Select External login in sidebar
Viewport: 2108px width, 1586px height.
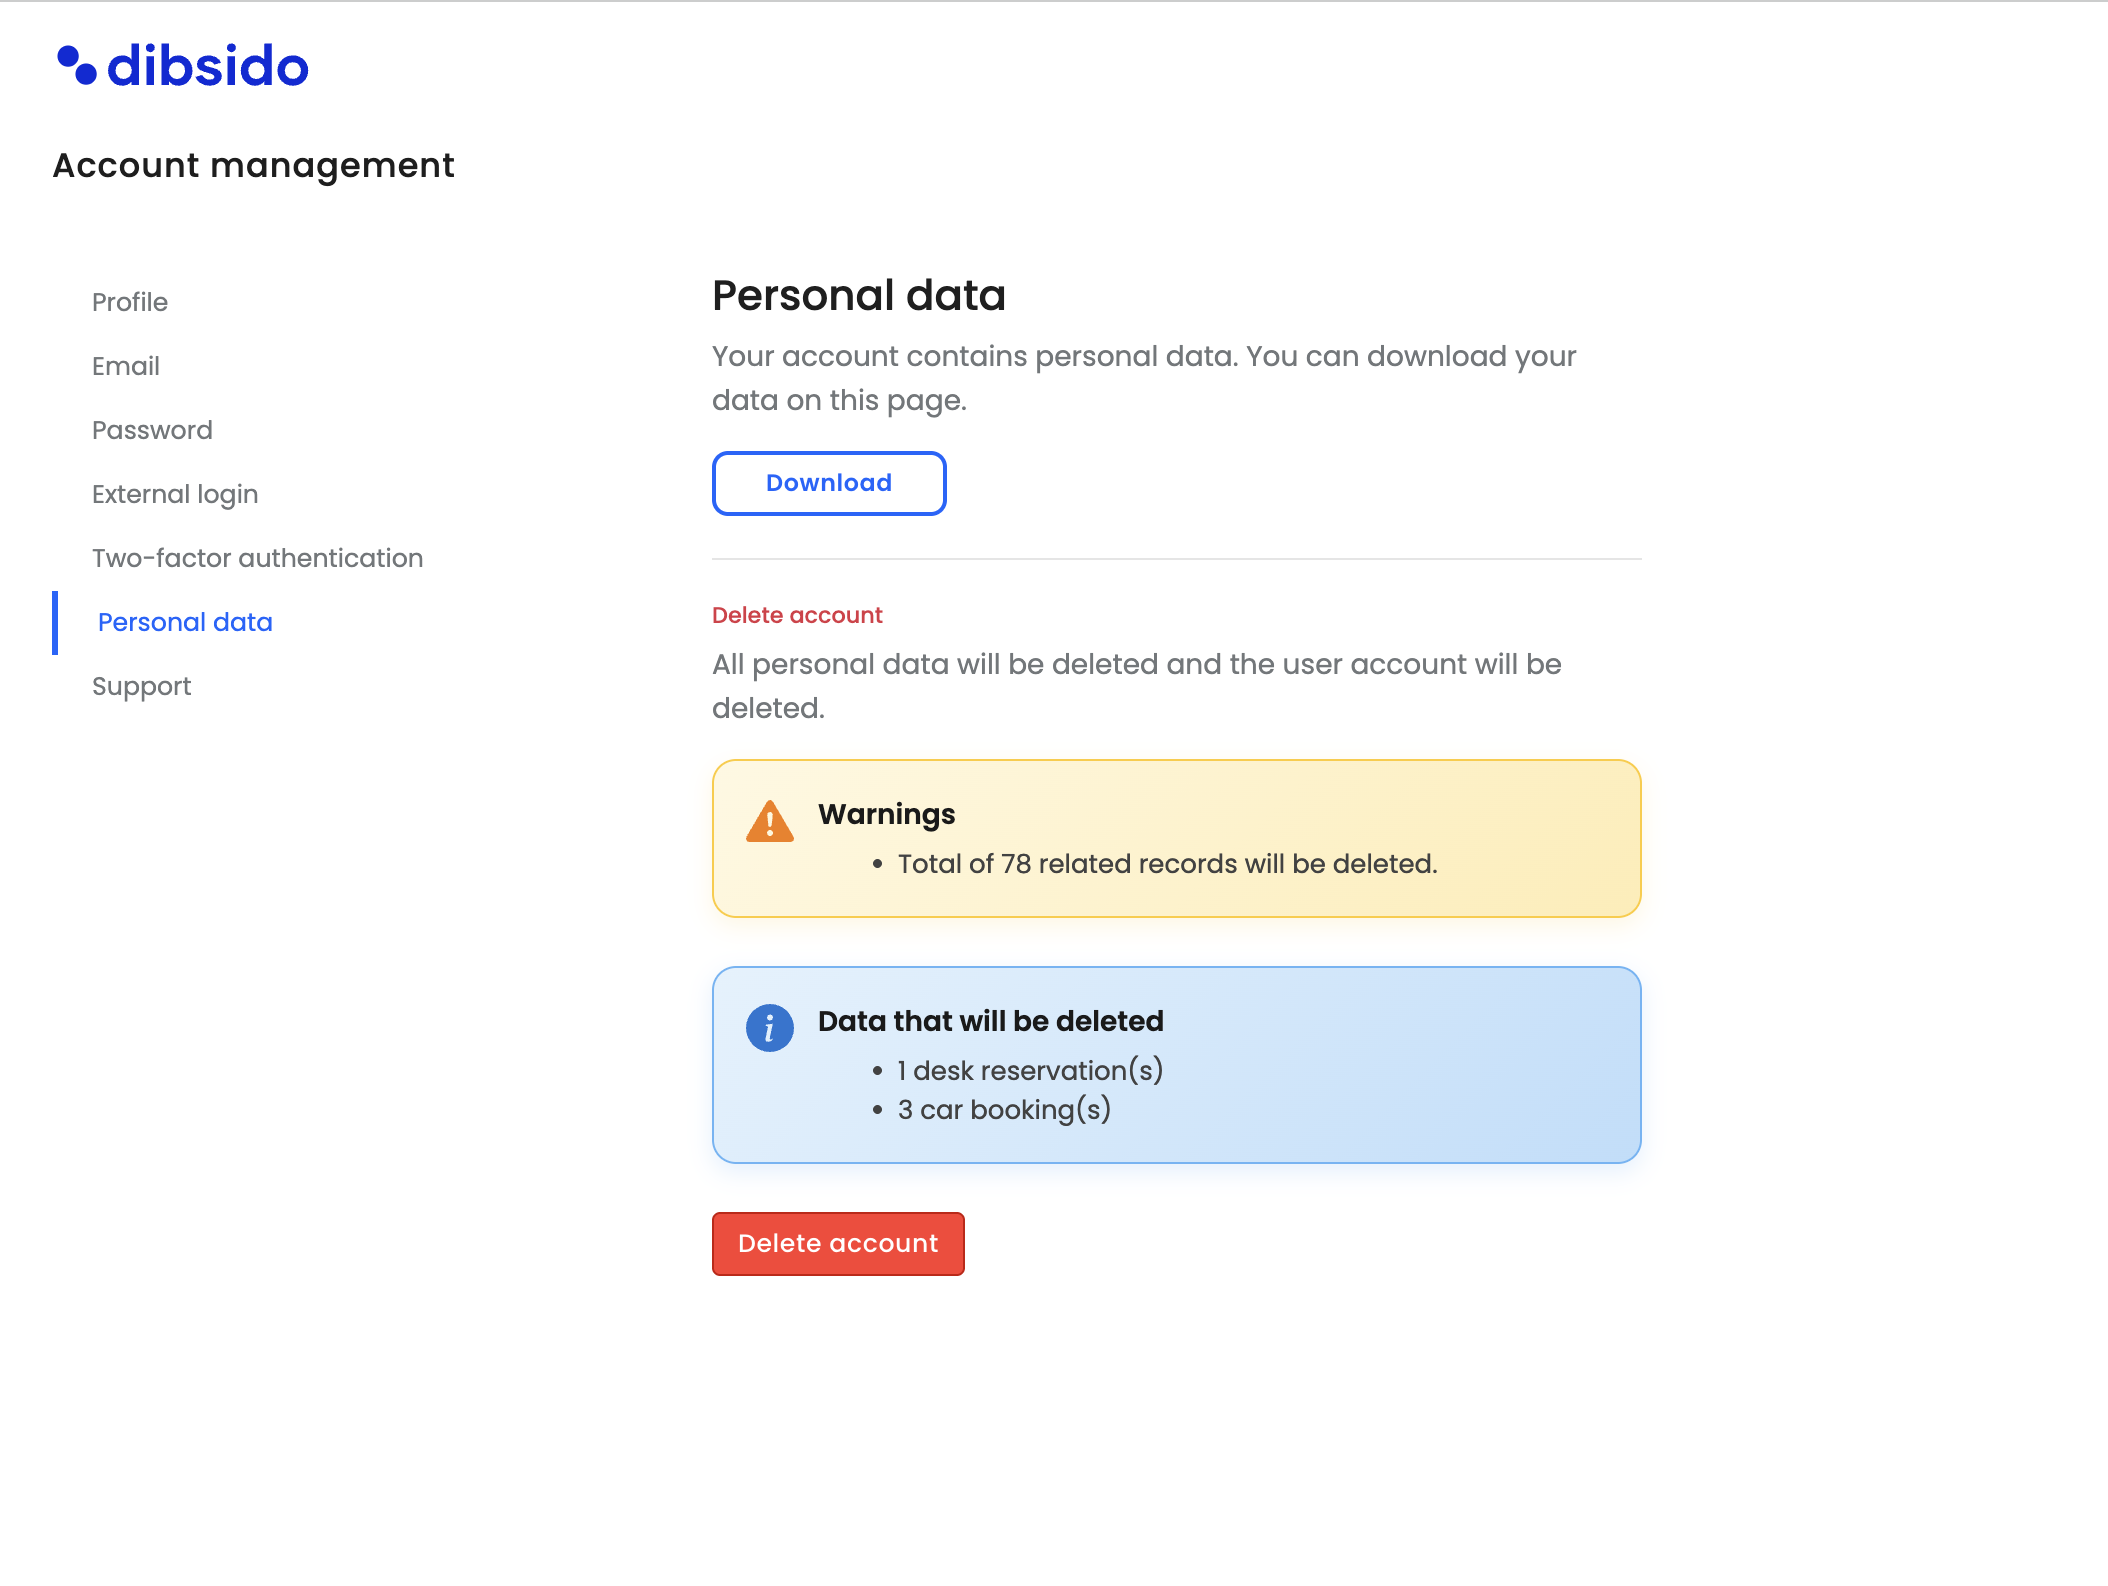coord(175,494)
